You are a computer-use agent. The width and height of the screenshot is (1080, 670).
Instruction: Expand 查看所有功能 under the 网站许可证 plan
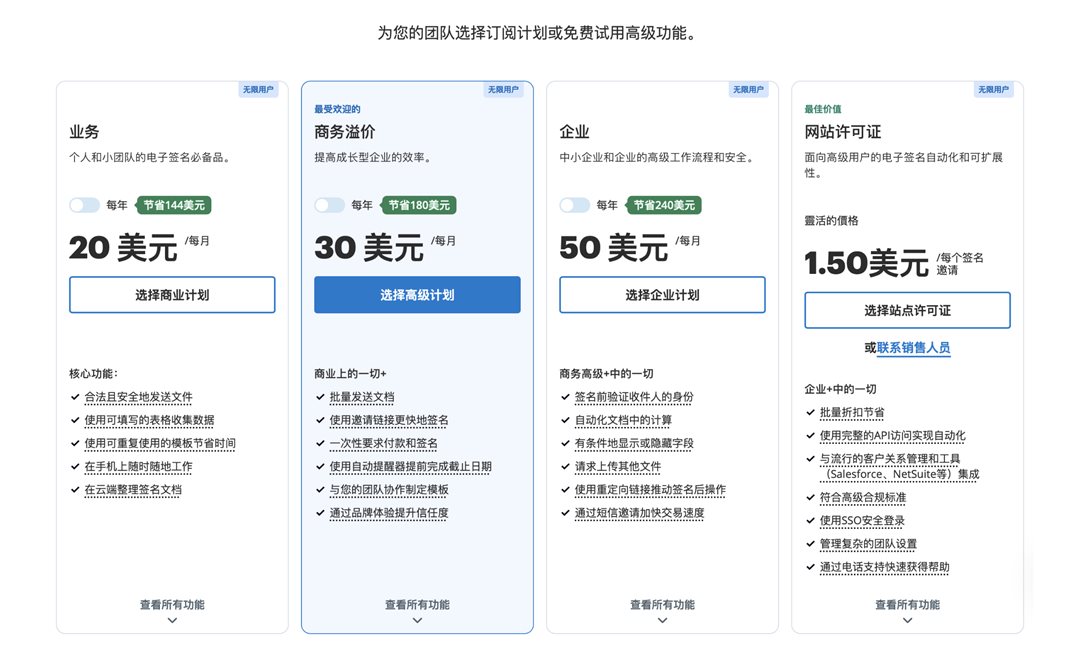(x=906, y=604)
